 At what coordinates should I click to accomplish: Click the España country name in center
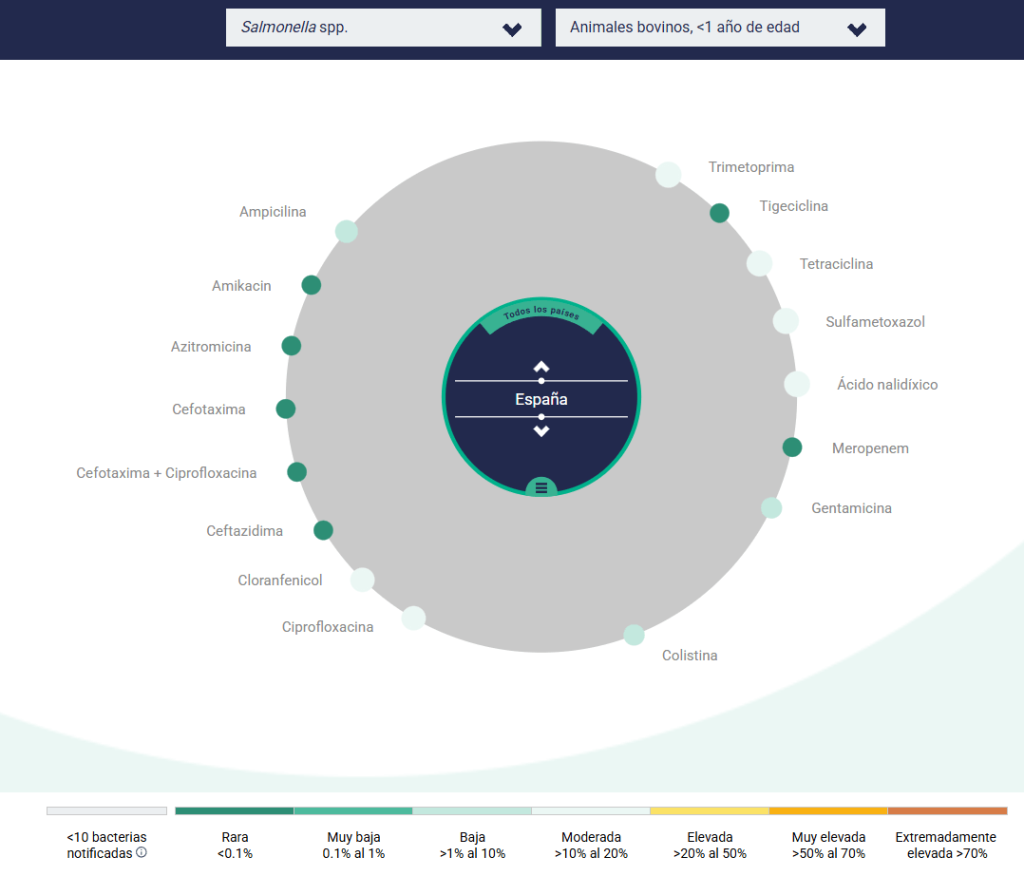(541, 399)
